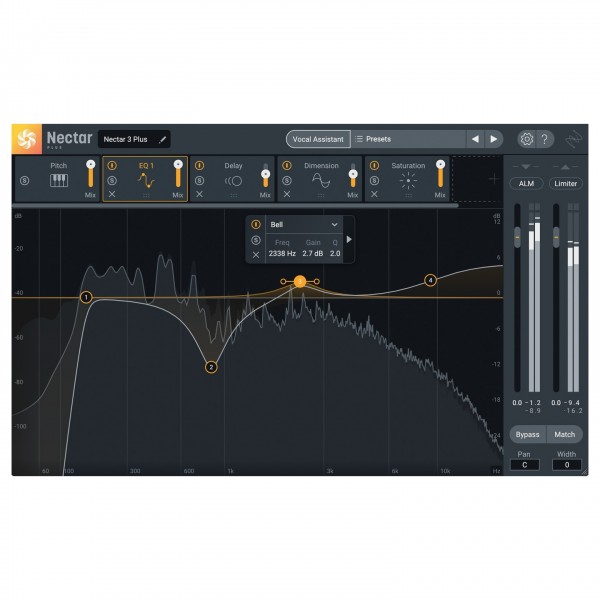Go to previous preset arrow
This screenshot has height=600, width=600.
(x=475, y=139)
